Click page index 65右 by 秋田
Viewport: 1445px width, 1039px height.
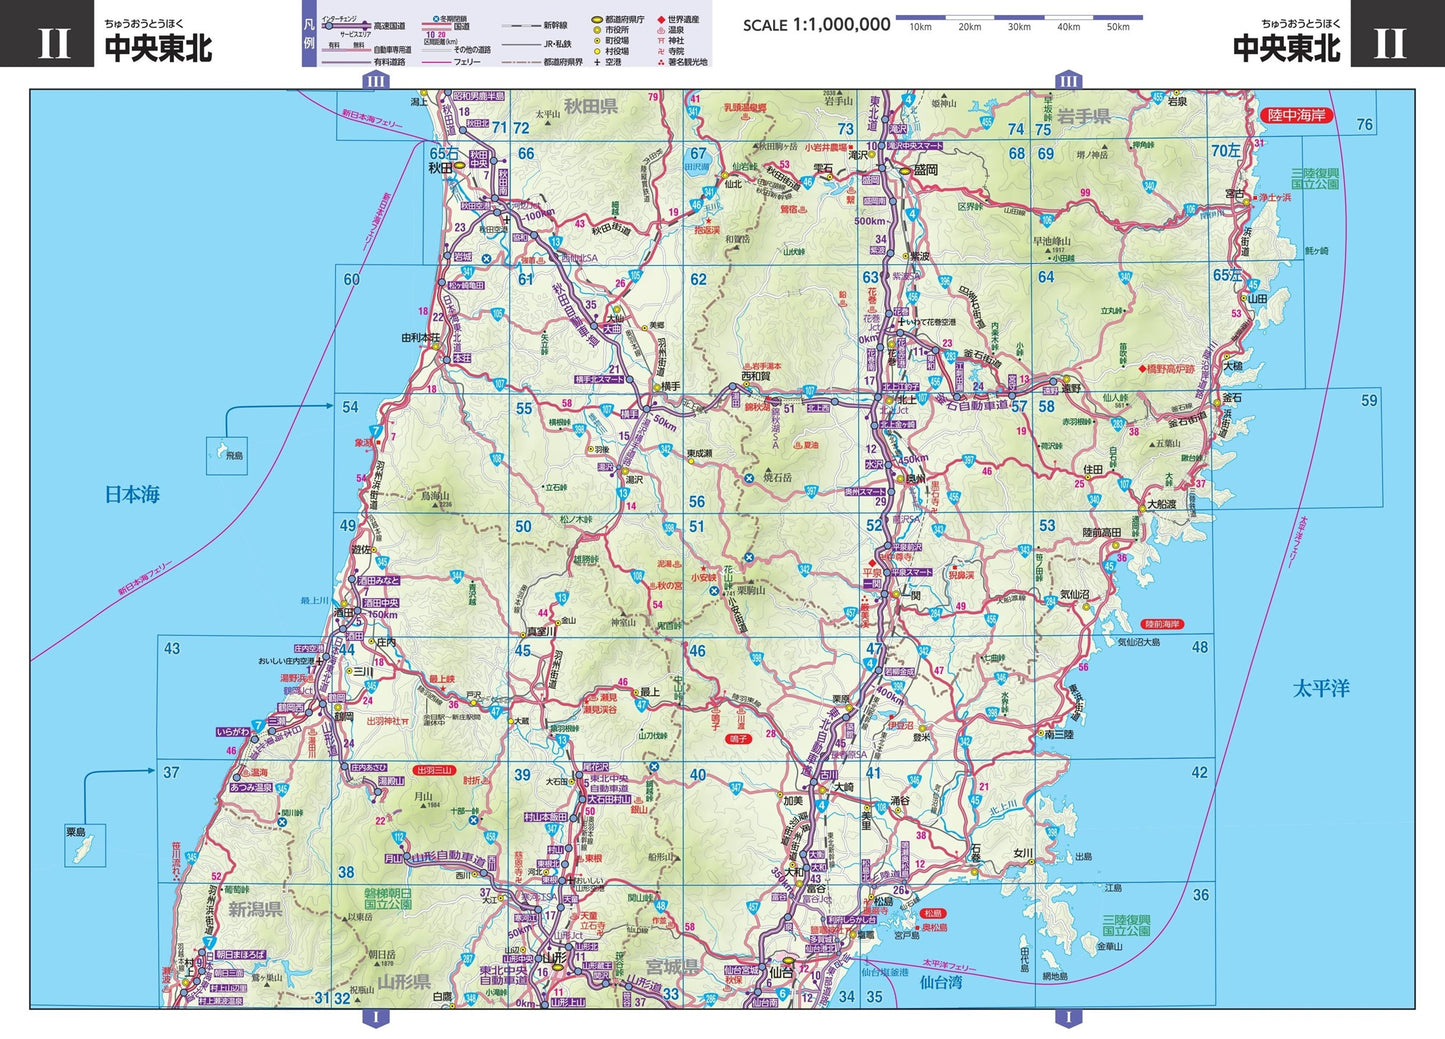(x=444, y=154)
